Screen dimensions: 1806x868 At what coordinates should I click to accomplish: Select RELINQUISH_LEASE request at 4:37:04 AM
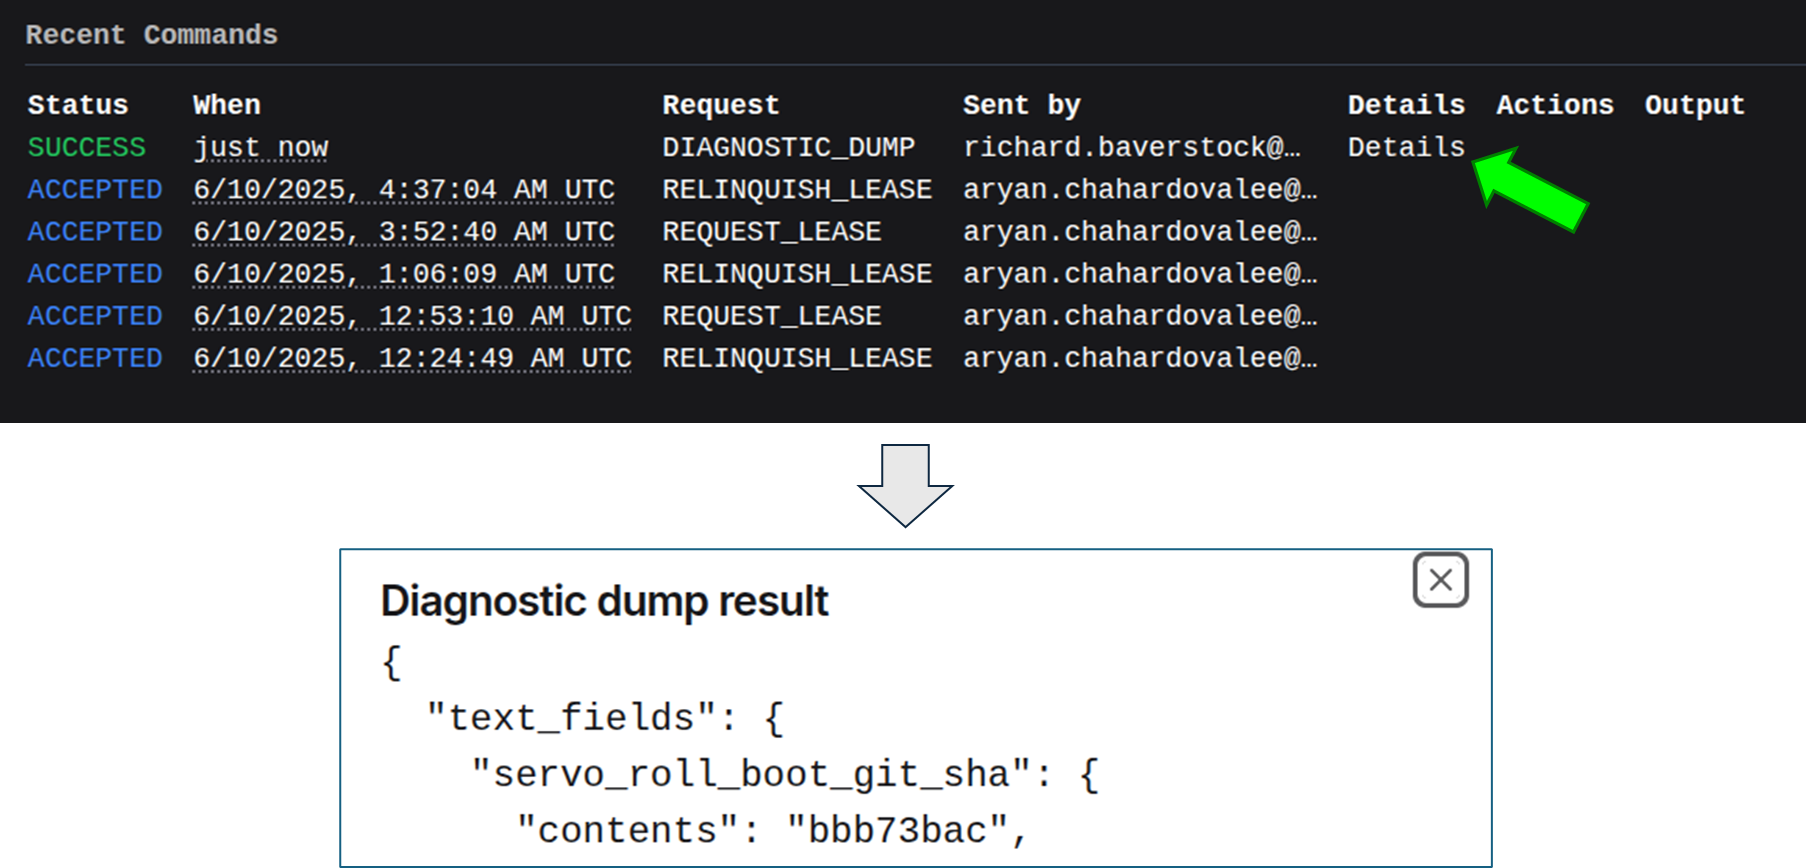[797, 189]
